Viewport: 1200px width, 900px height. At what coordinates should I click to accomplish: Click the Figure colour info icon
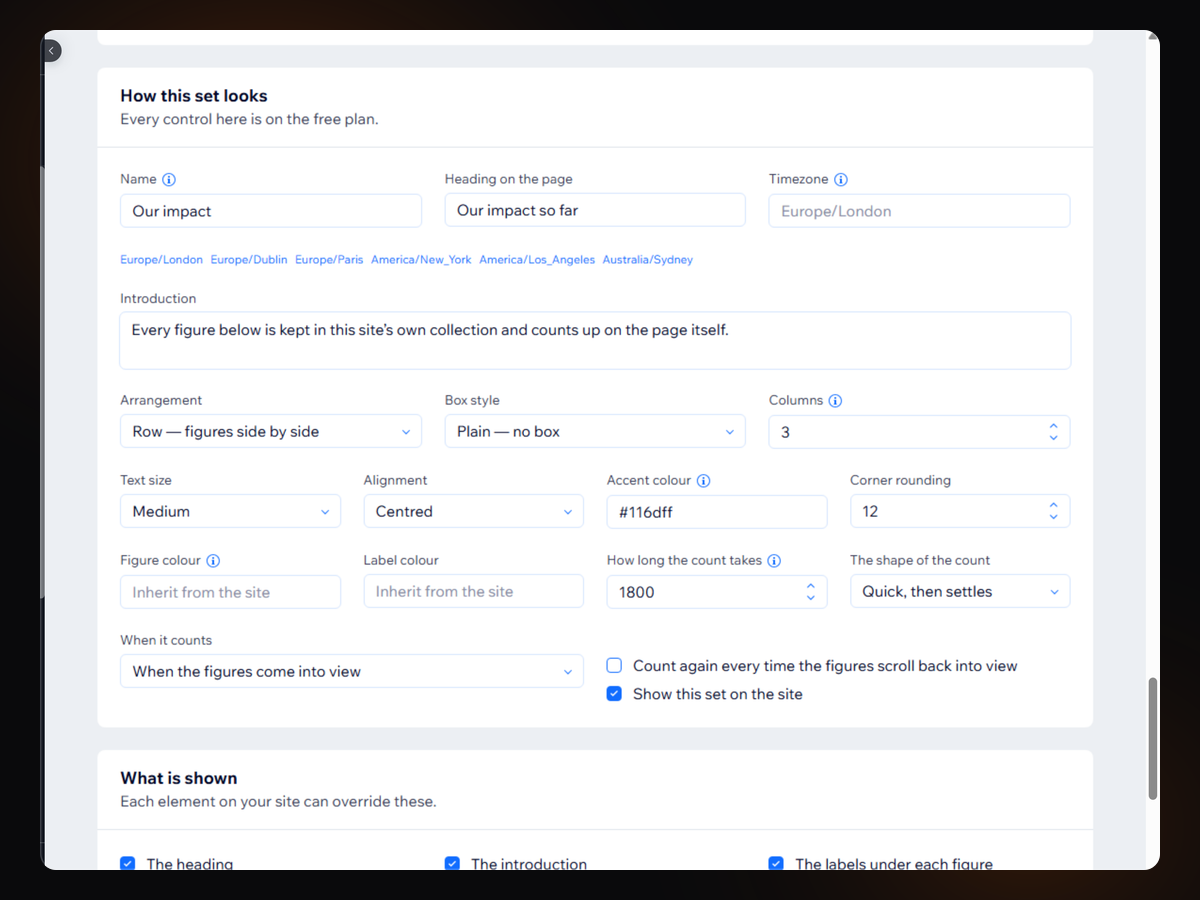tap(213, 561)
